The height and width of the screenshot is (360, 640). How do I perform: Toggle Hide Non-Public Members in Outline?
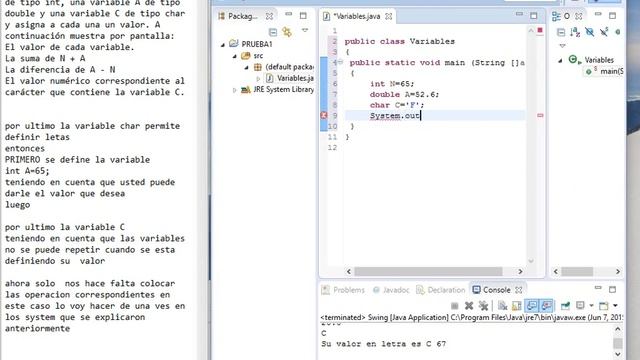(x=618, y=32)
